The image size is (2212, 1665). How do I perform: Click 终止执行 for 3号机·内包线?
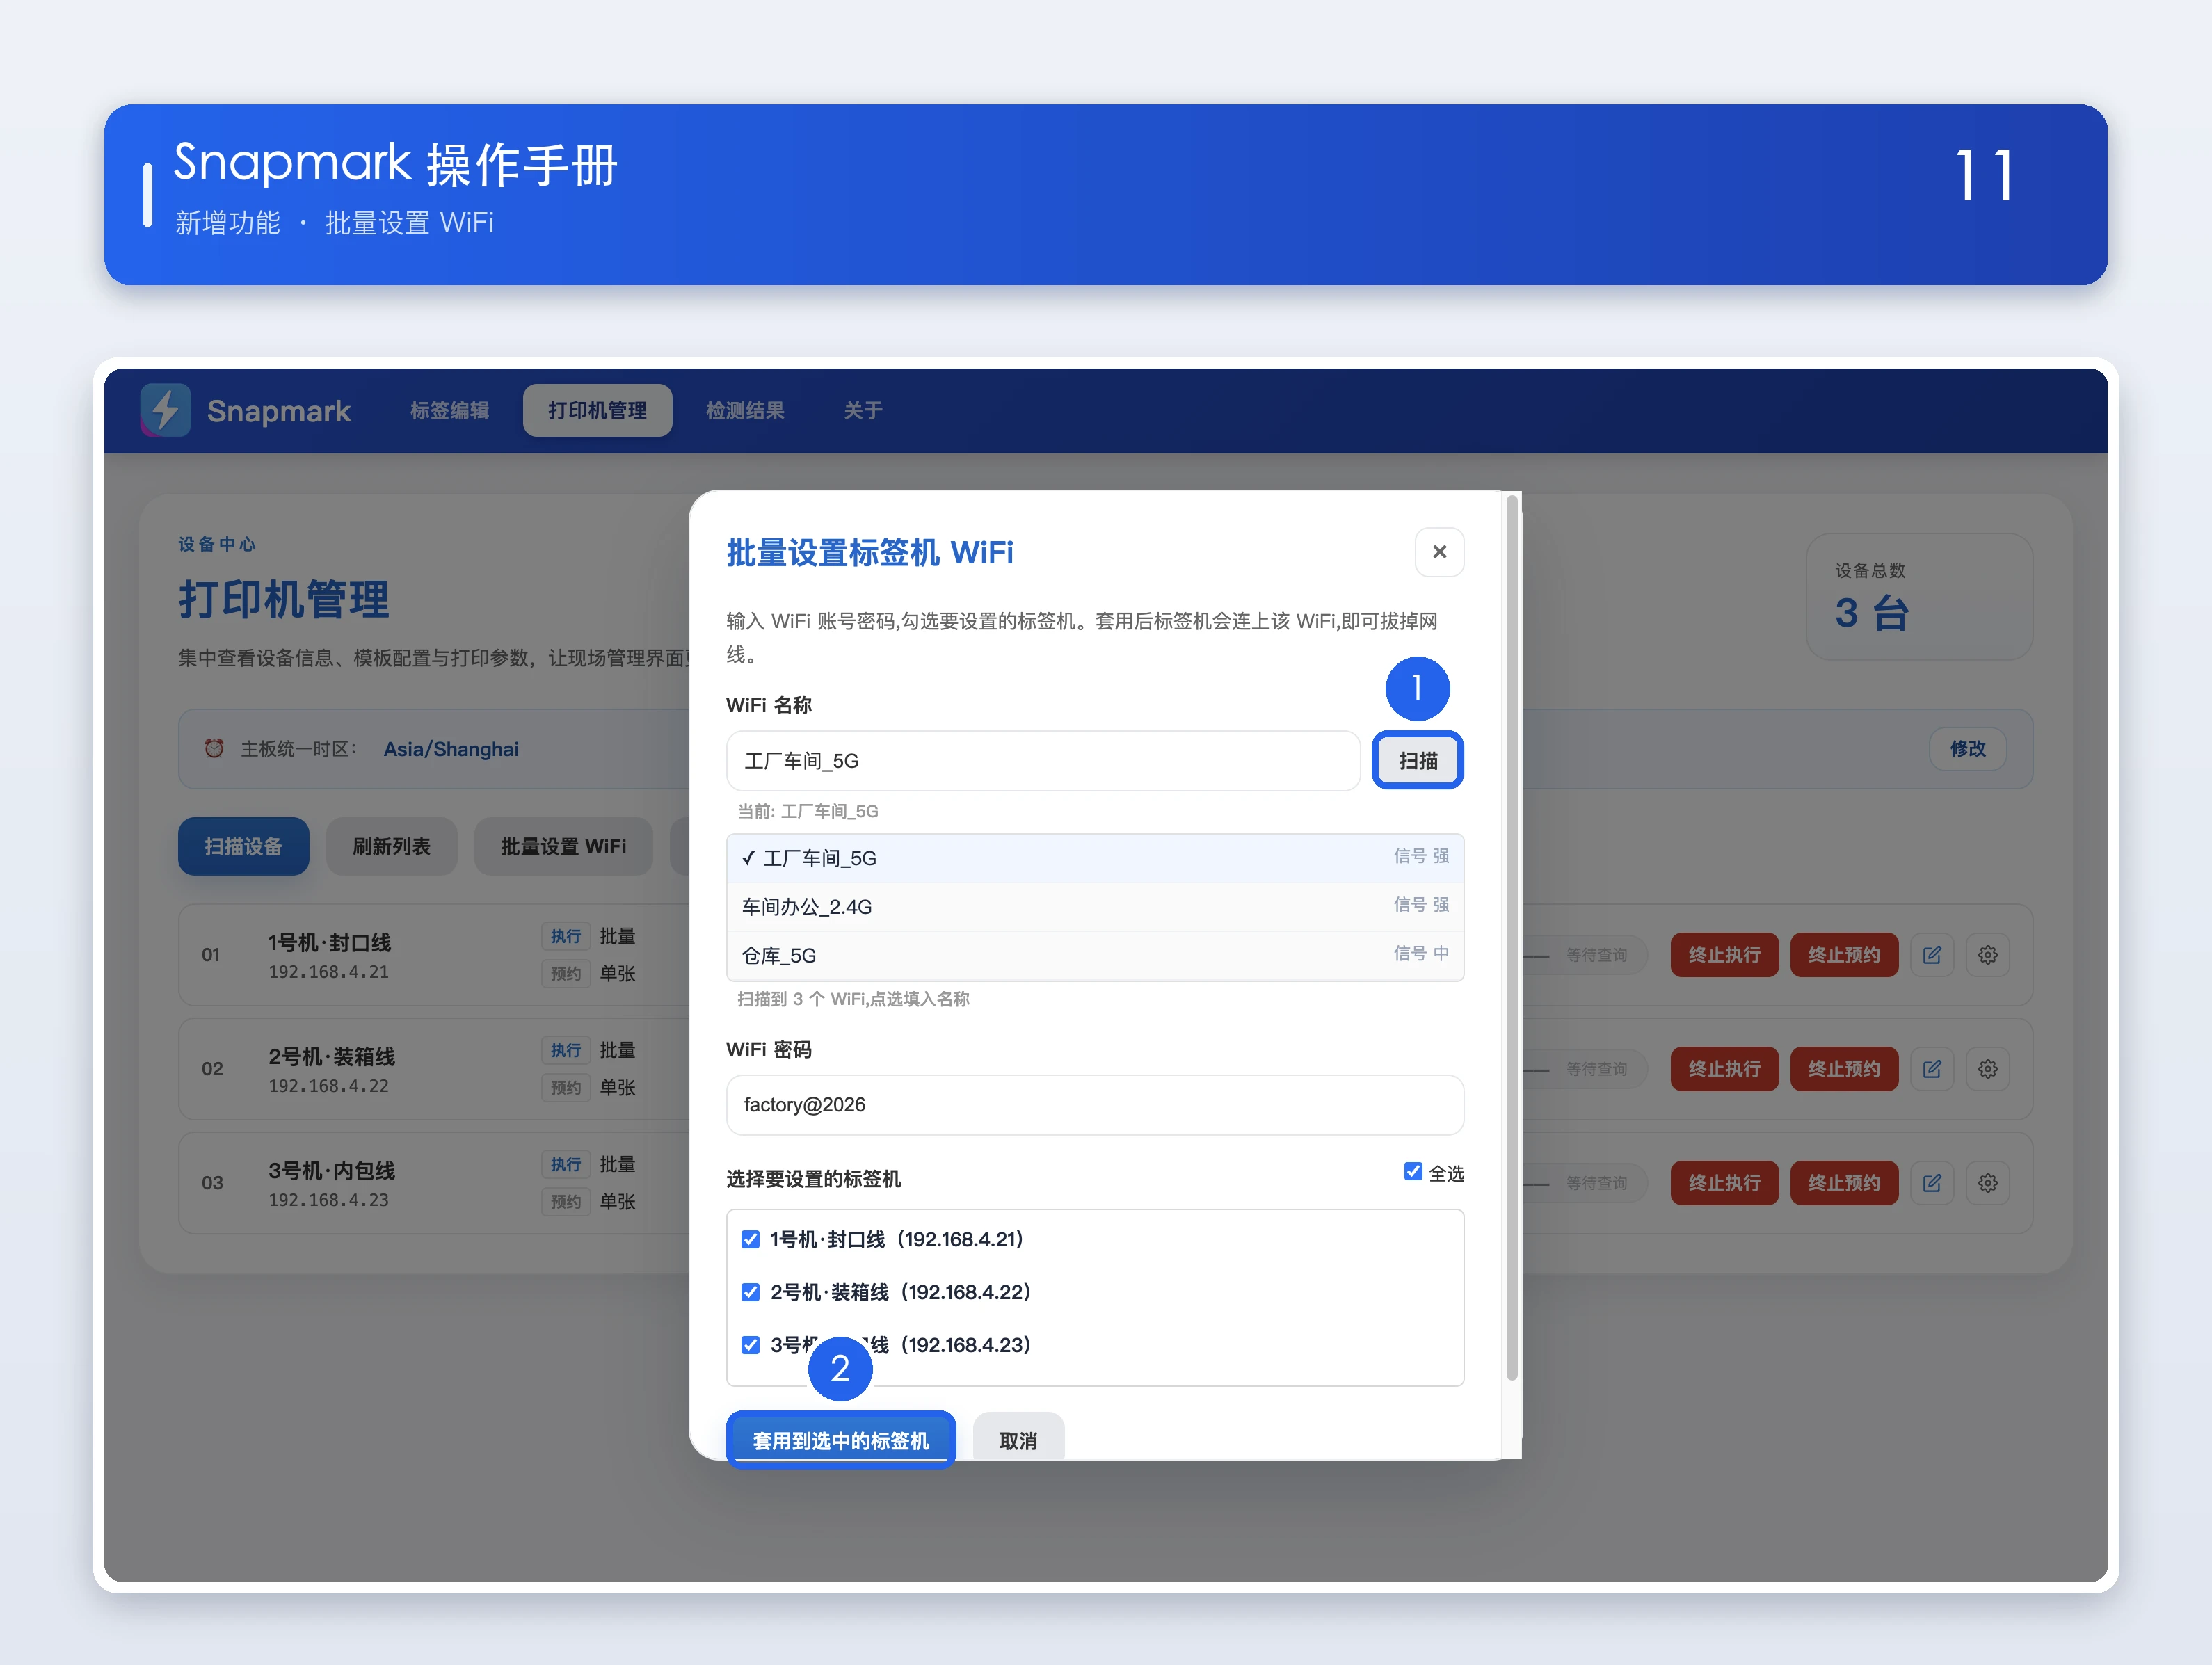point(1724,1183)
